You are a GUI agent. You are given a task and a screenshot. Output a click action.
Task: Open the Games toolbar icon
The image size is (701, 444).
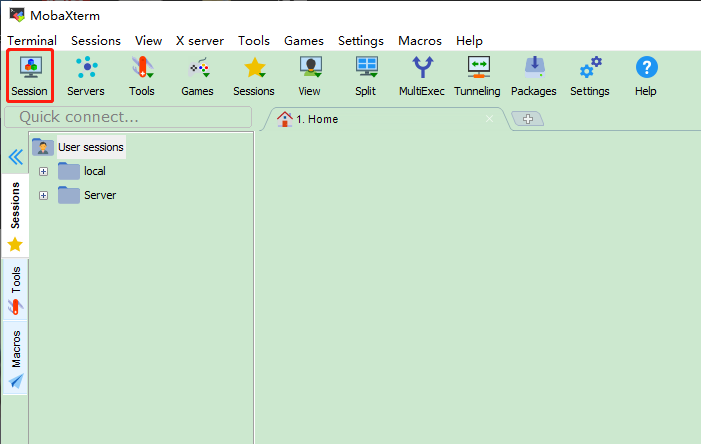click(x=197, y=75)
